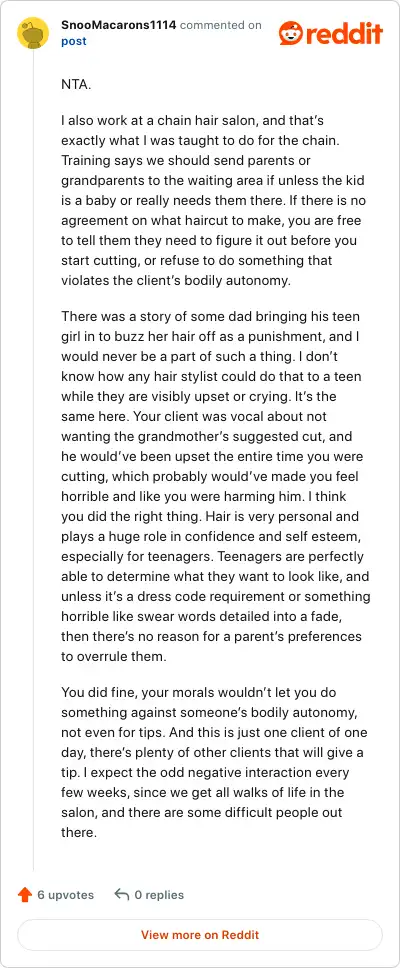
Task: Click line "I expect the odd negative interaction"
Action: point(205,772)
